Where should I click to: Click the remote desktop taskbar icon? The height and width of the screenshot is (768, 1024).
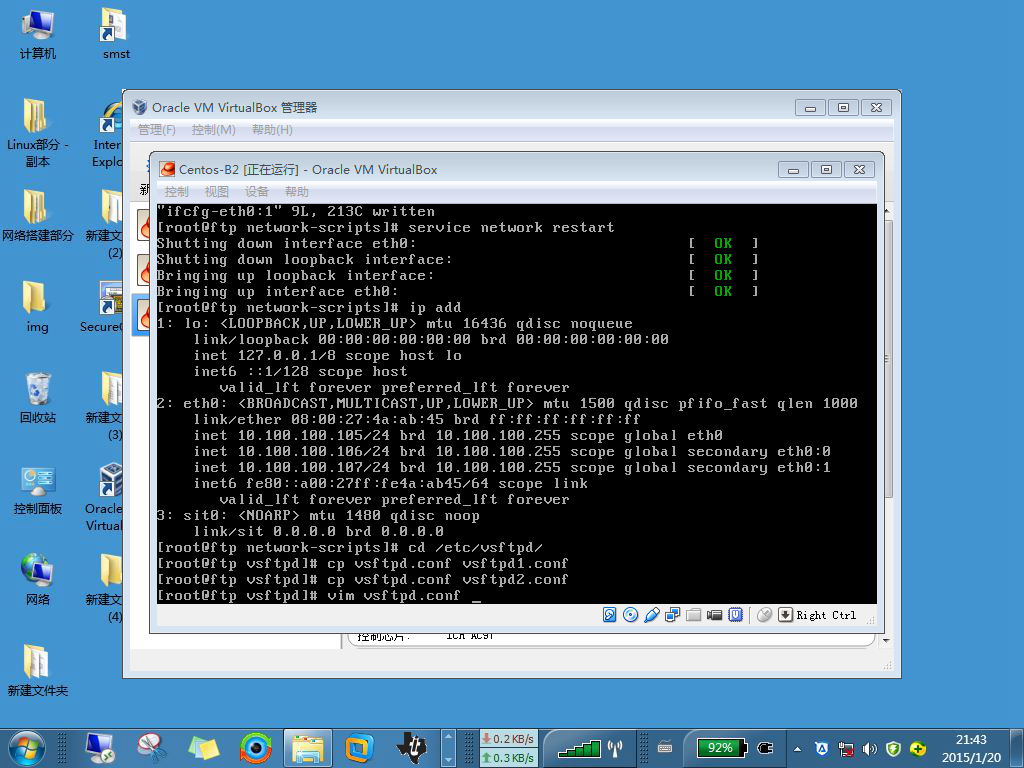[x=100, y=748]
